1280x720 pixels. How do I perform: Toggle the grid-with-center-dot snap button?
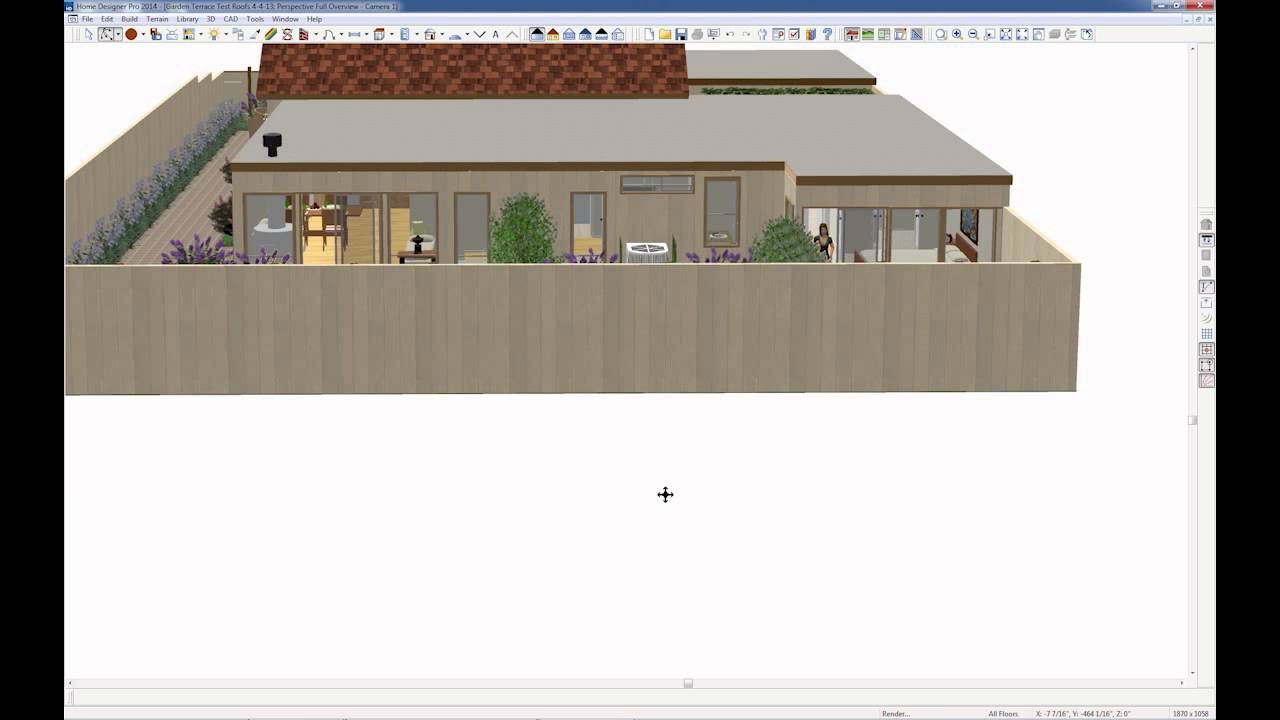pyautogui.click(x=1207, y=349)
